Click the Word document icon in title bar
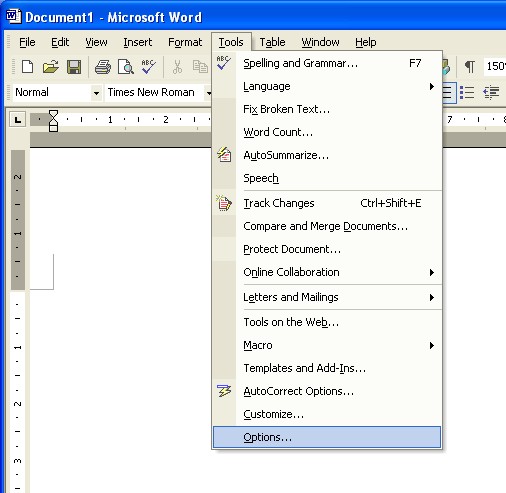506x493 pixels. (14, 16)
